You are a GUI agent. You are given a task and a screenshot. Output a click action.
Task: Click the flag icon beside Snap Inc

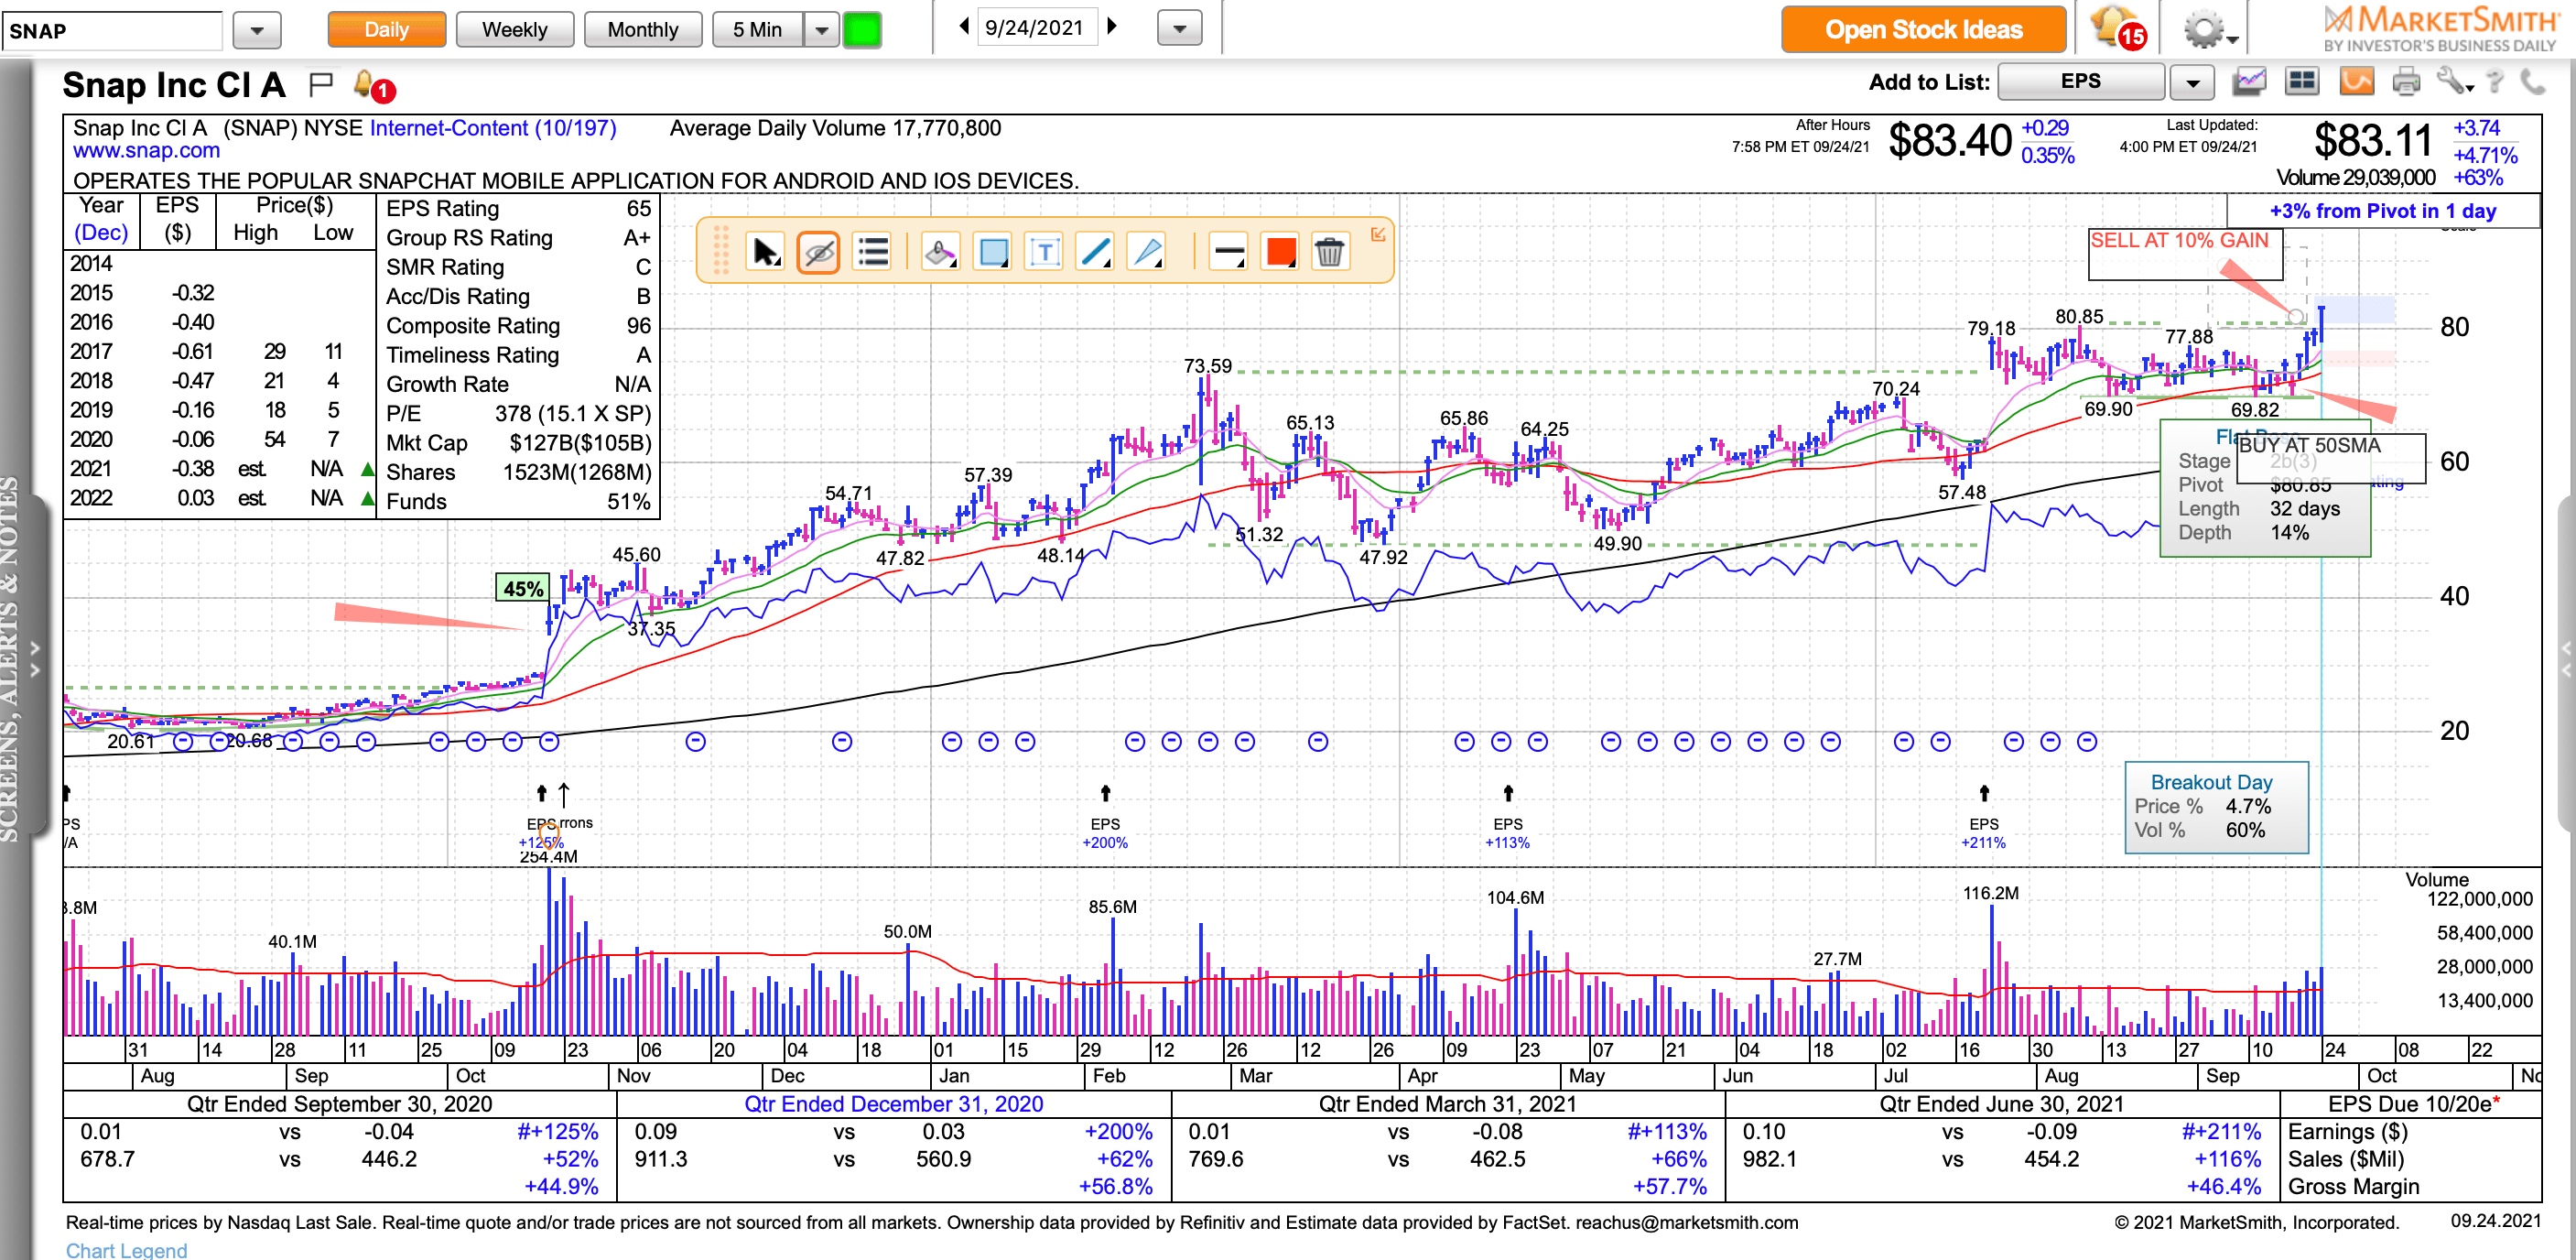point(320,85)
